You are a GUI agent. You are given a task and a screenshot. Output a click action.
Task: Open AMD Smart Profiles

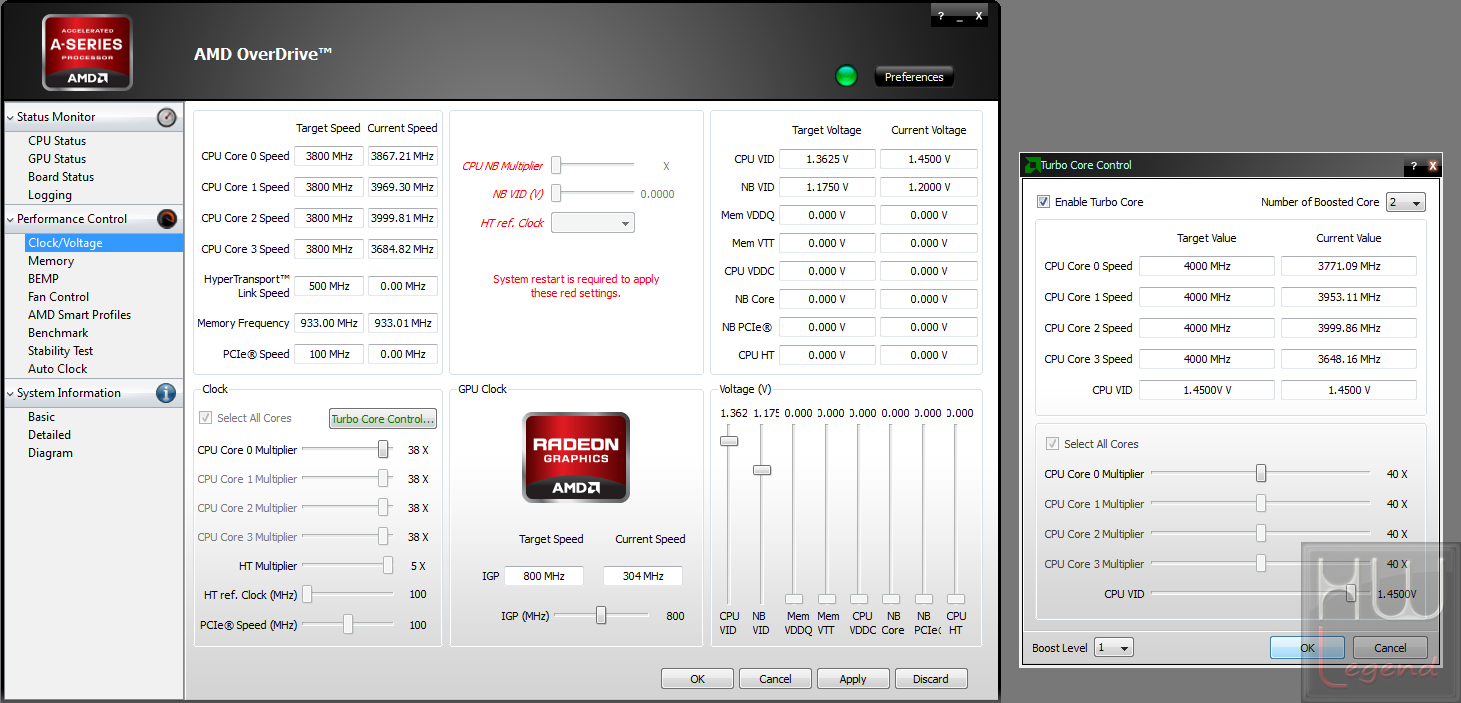tap(79, 315)
